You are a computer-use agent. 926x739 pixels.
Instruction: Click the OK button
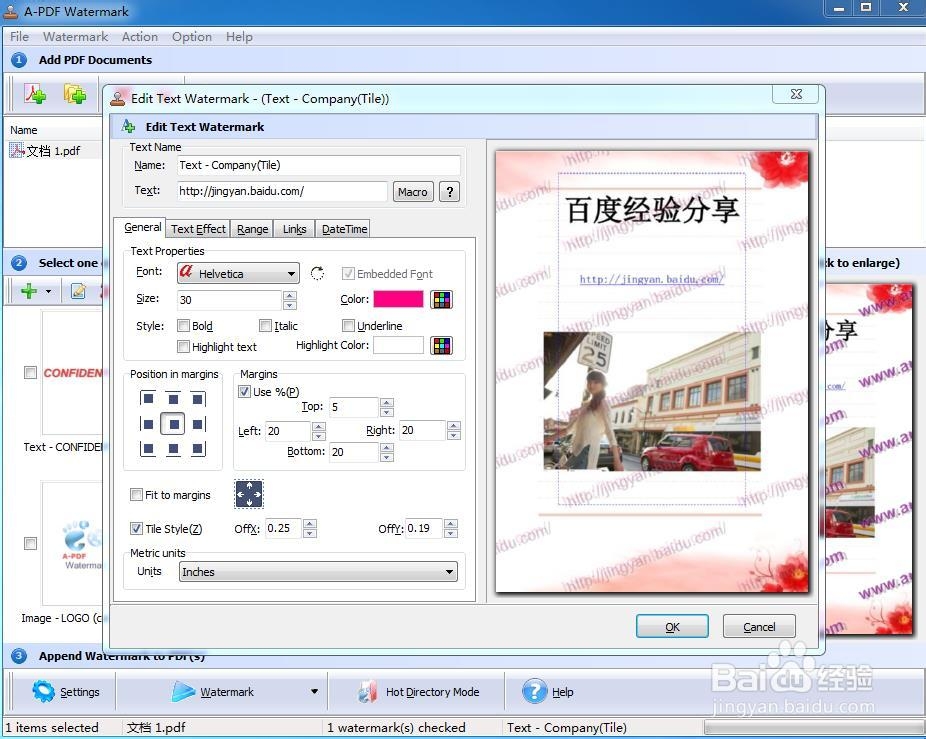click(x=672, y=626)
